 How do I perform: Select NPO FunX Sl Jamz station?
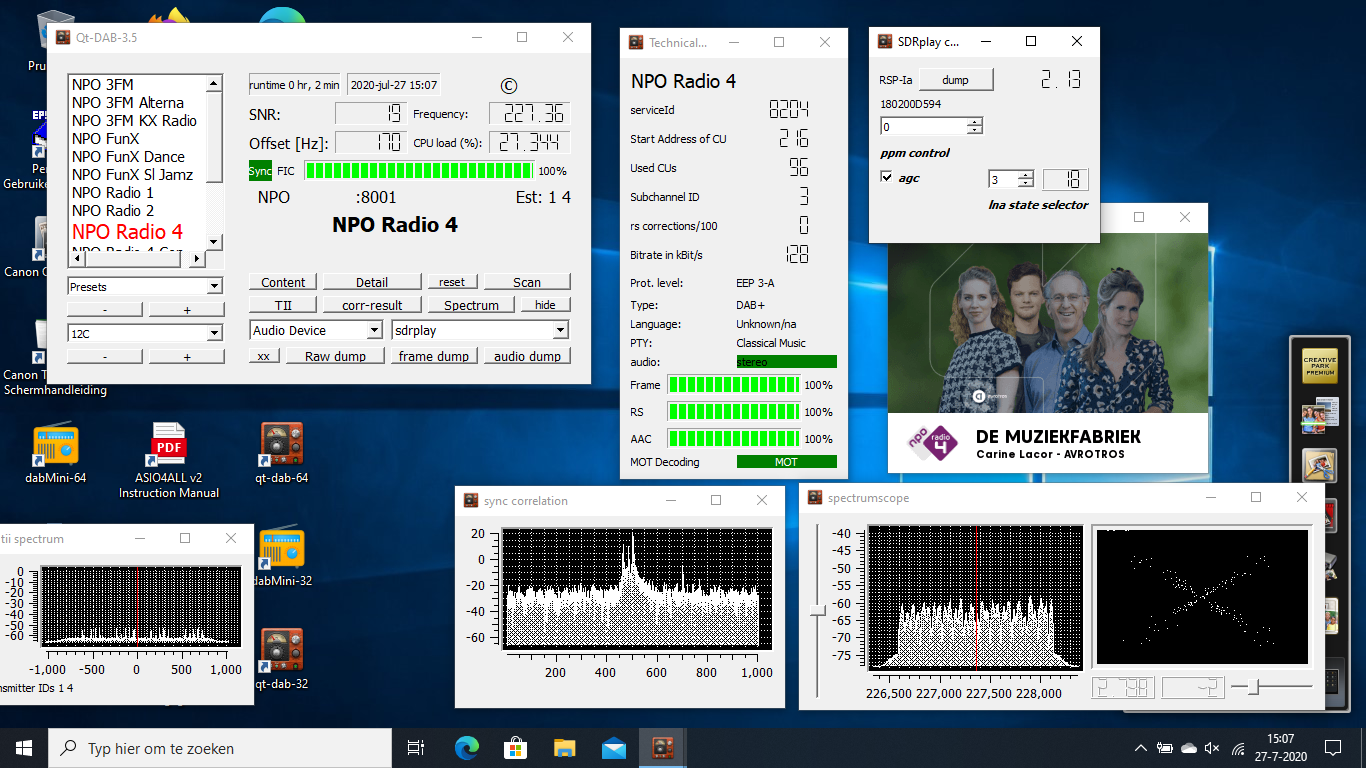(132, 175)
